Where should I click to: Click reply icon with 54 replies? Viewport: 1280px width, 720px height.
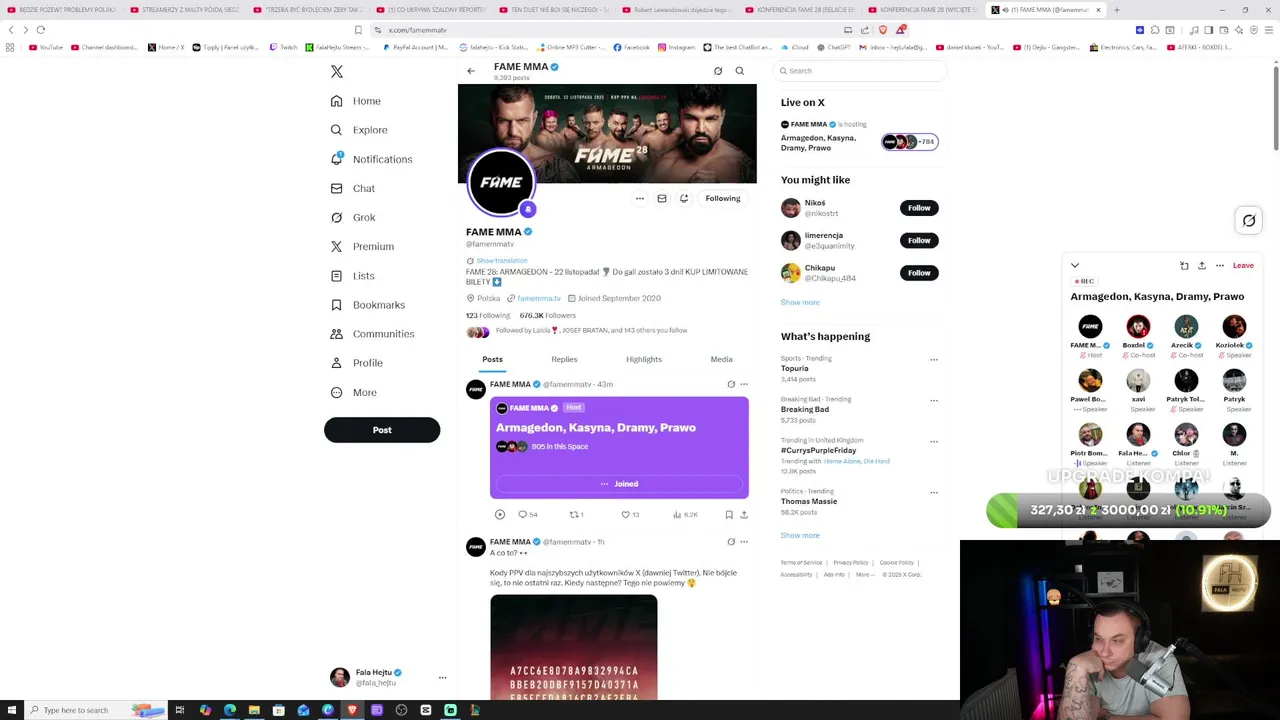[527, 515]
